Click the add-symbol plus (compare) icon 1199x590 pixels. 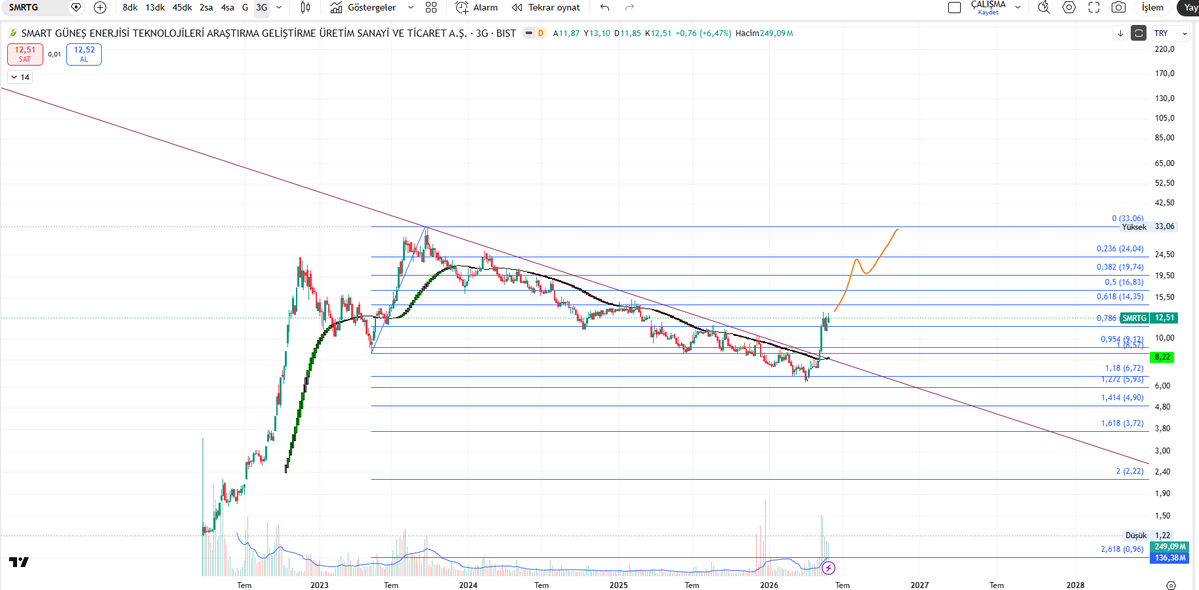point(100,7)
